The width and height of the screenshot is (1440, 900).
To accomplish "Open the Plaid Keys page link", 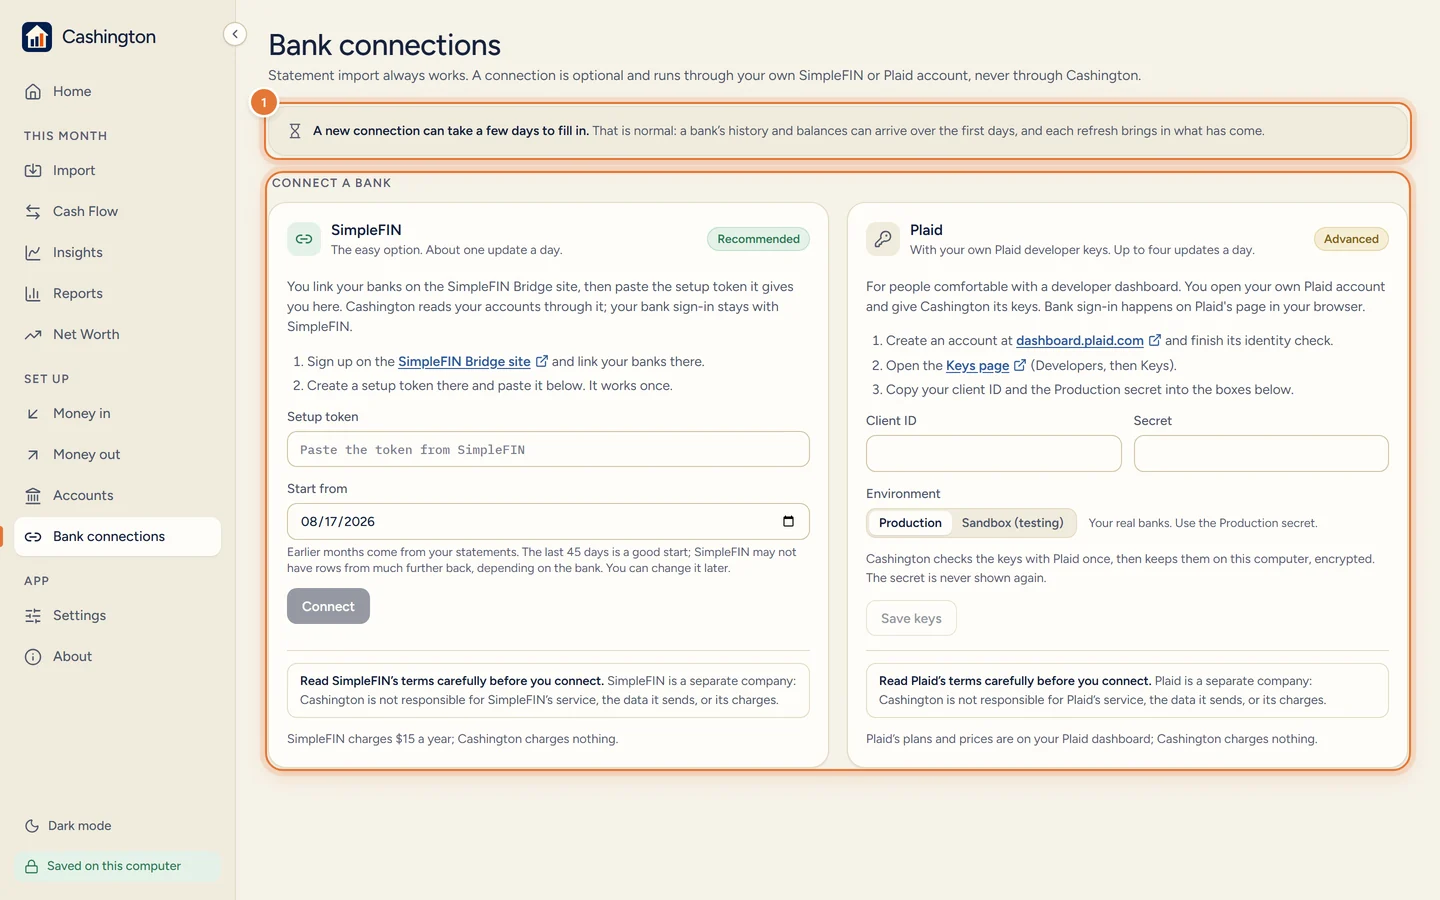I will (x=978, y=366).
